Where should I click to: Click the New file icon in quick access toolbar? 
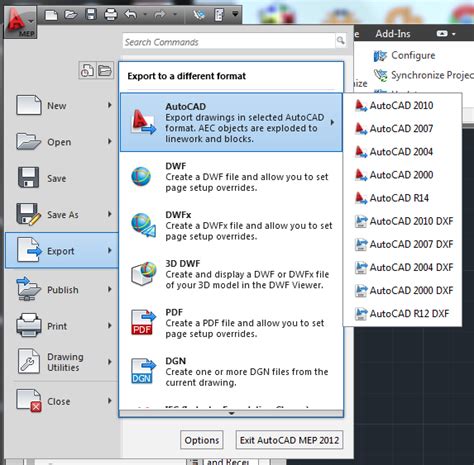click(51, 15)
